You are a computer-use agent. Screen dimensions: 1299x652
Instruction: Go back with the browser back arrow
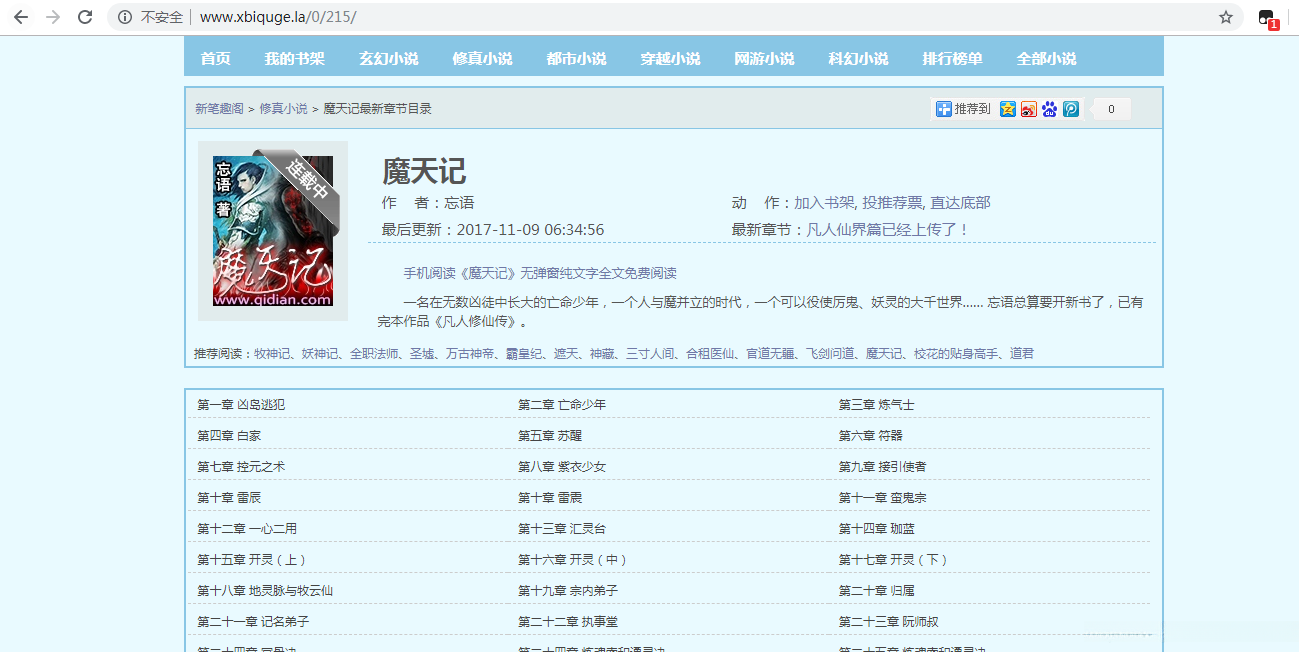[x=21, y=17]
